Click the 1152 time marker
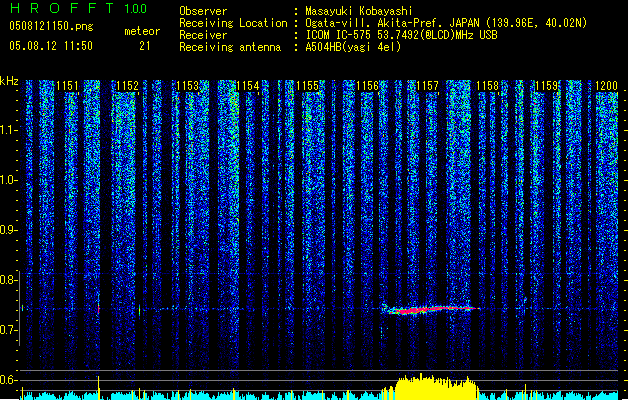Screen dimensions: 629x400 click(127, 86)
